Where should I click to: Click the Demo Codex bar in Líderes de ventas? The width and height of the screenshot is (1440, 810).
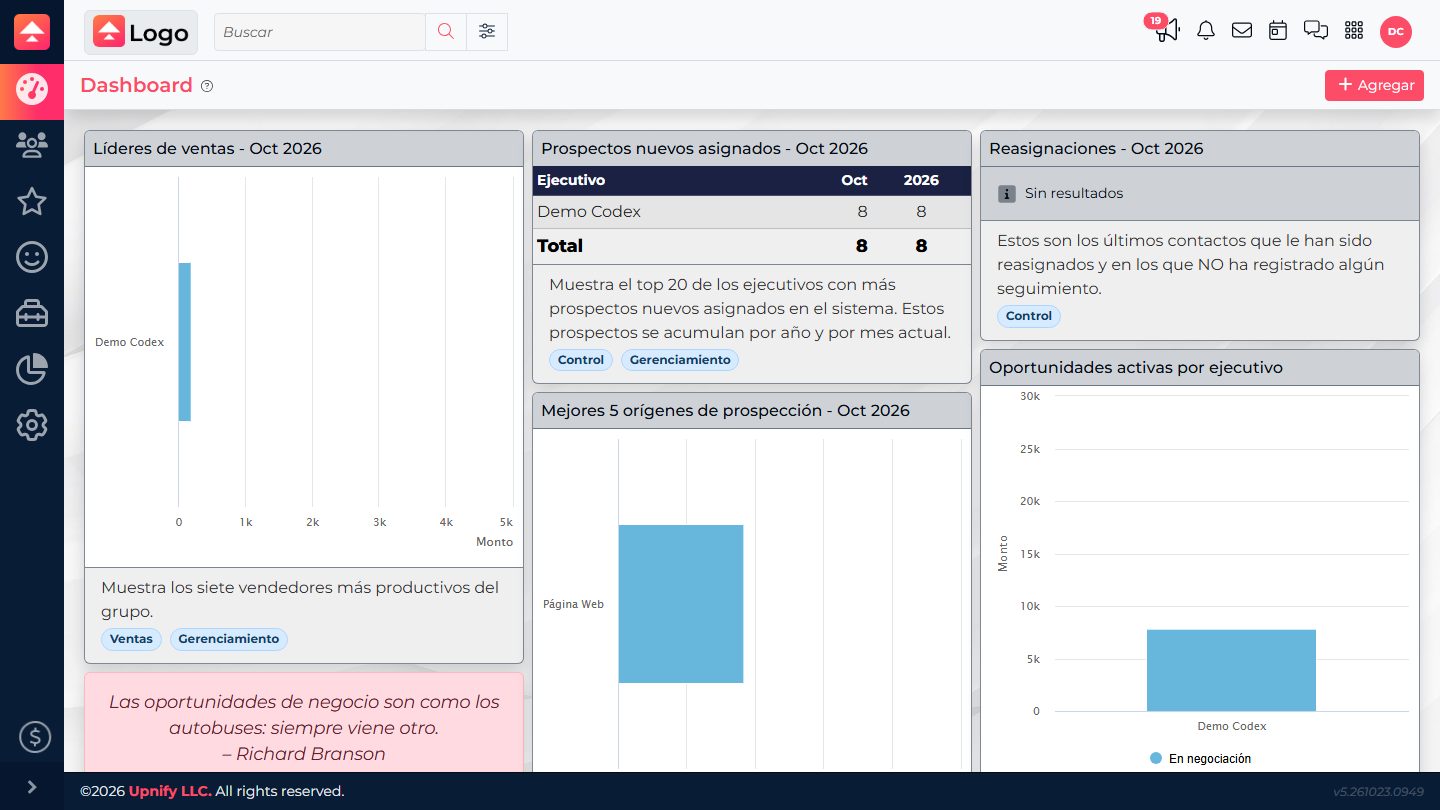185,342
